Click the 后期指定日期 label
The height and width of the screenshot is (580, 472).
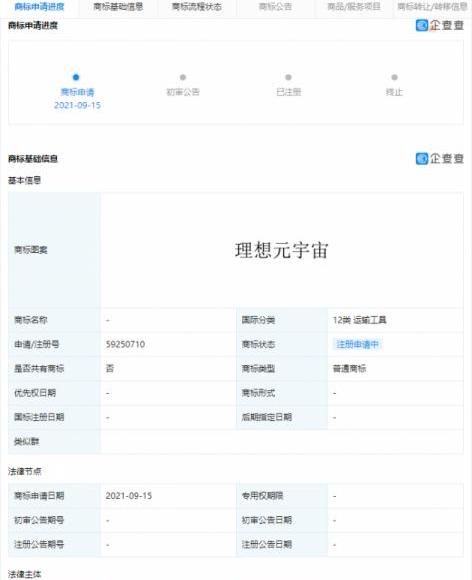click(267, 417)
